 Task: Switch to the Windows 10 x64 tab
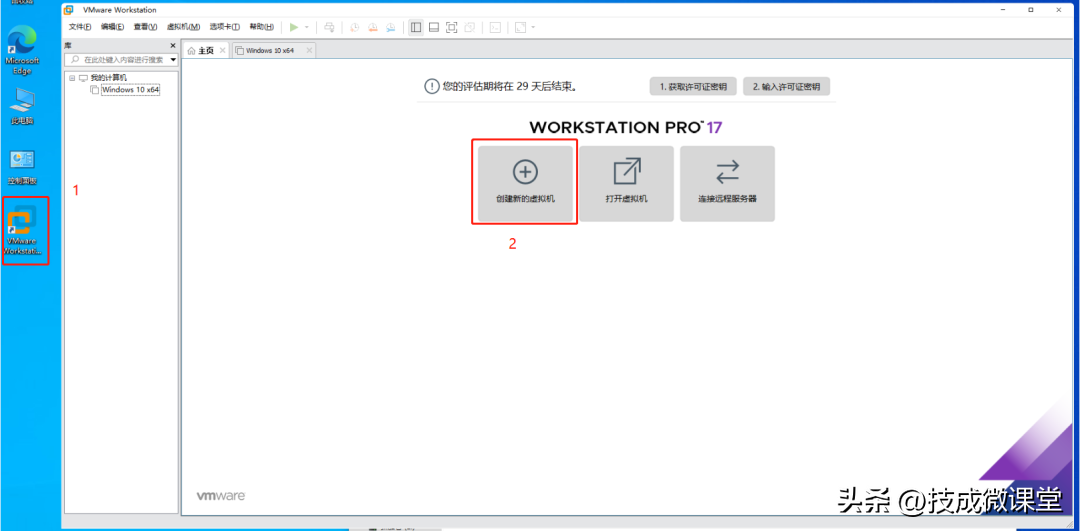(x=269, y=50)
